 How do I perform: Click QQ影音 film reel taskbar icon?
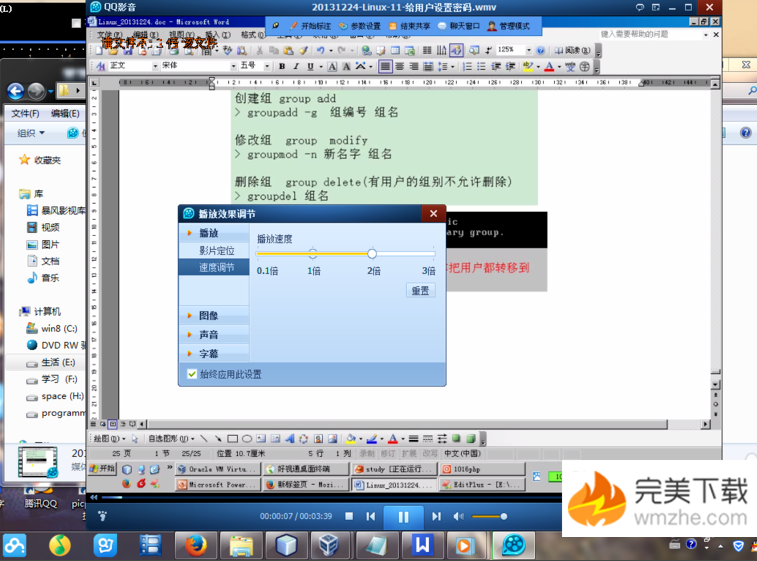tap(514, 546)
